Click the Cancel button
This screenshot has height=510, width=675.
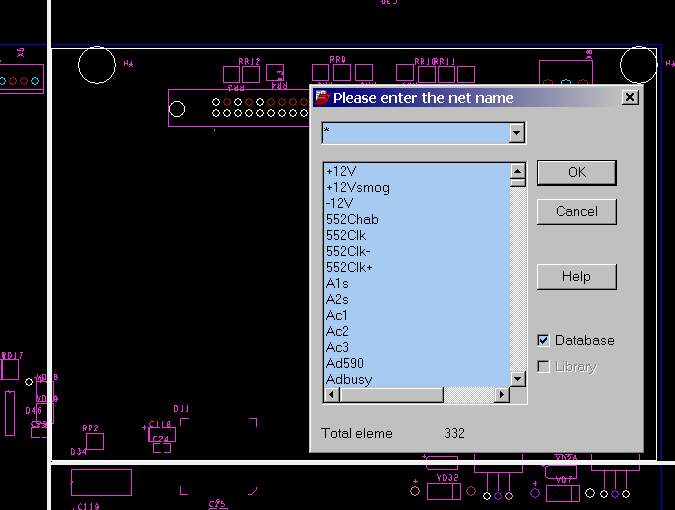click(x=576, y=211)
